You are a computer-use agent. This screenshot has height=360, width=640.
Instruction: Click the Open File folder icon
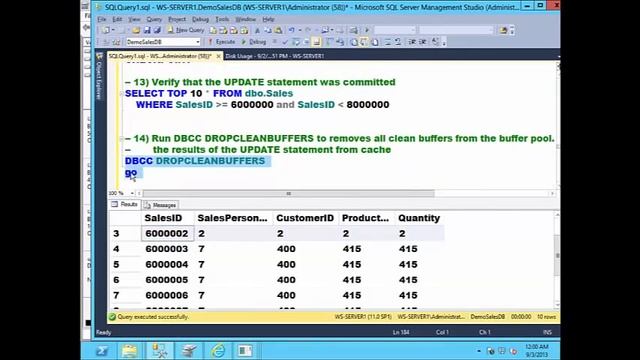(x=136, y=30)
